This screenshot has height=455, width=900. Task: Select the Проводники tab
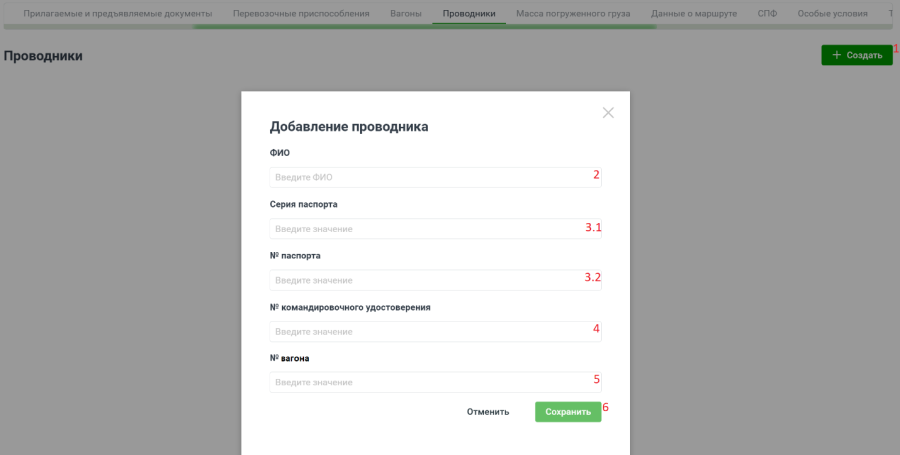tap(469, 14)
